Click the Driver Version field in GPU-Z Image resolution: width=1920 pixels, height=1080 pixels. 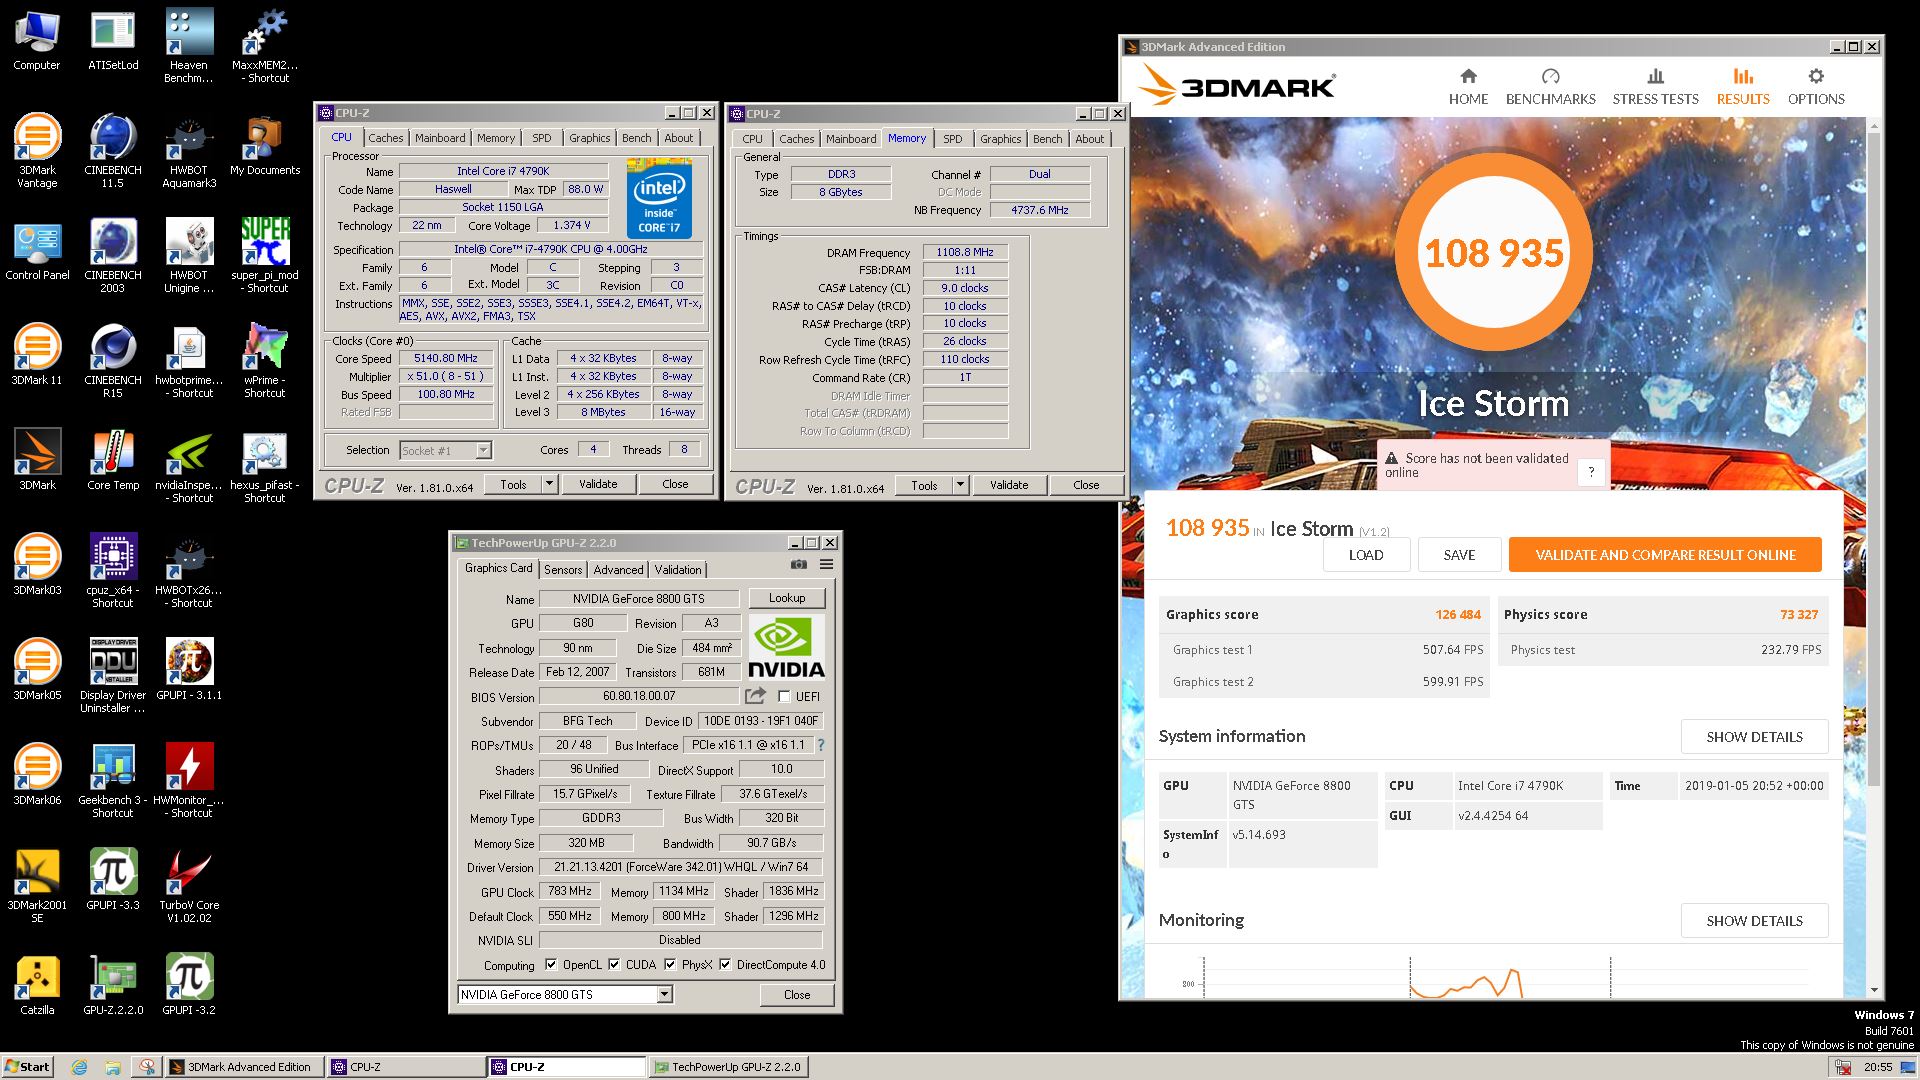[681, 867]
